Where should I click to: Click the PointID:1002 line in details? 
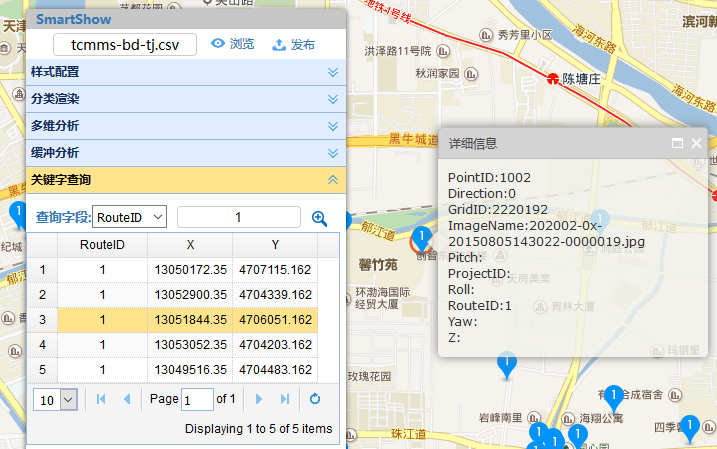(x=489, y=177)
